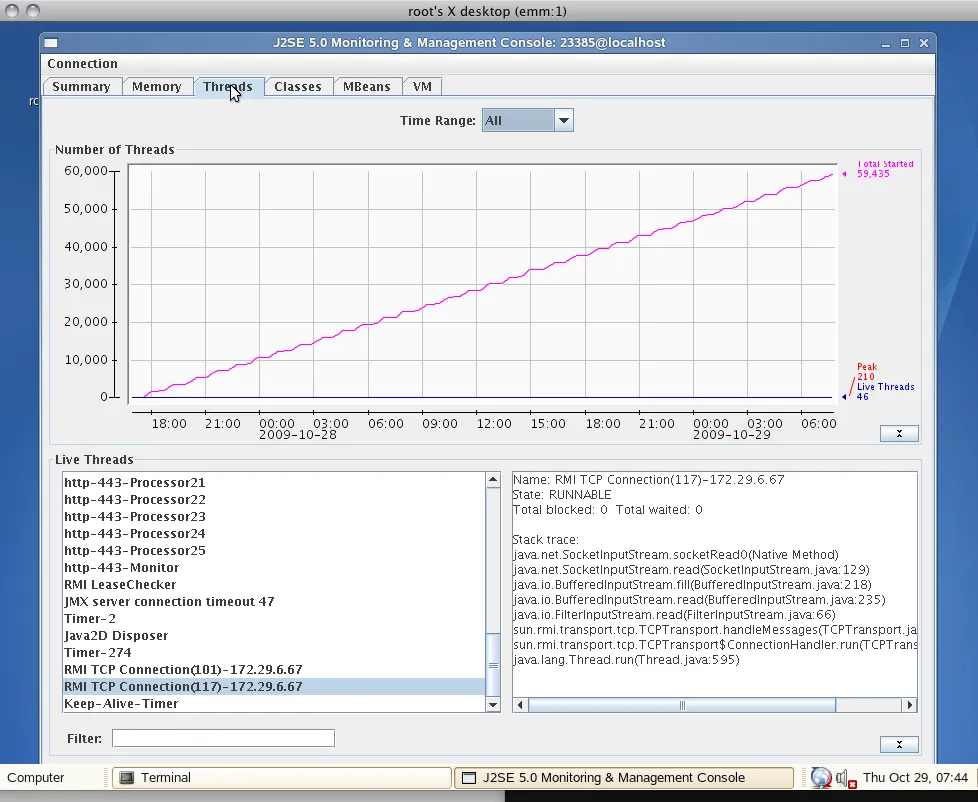Switch to Terminal in the taskbar
Image resolution: width=978 pixels, height=802 pixels.
pos(280,777)
